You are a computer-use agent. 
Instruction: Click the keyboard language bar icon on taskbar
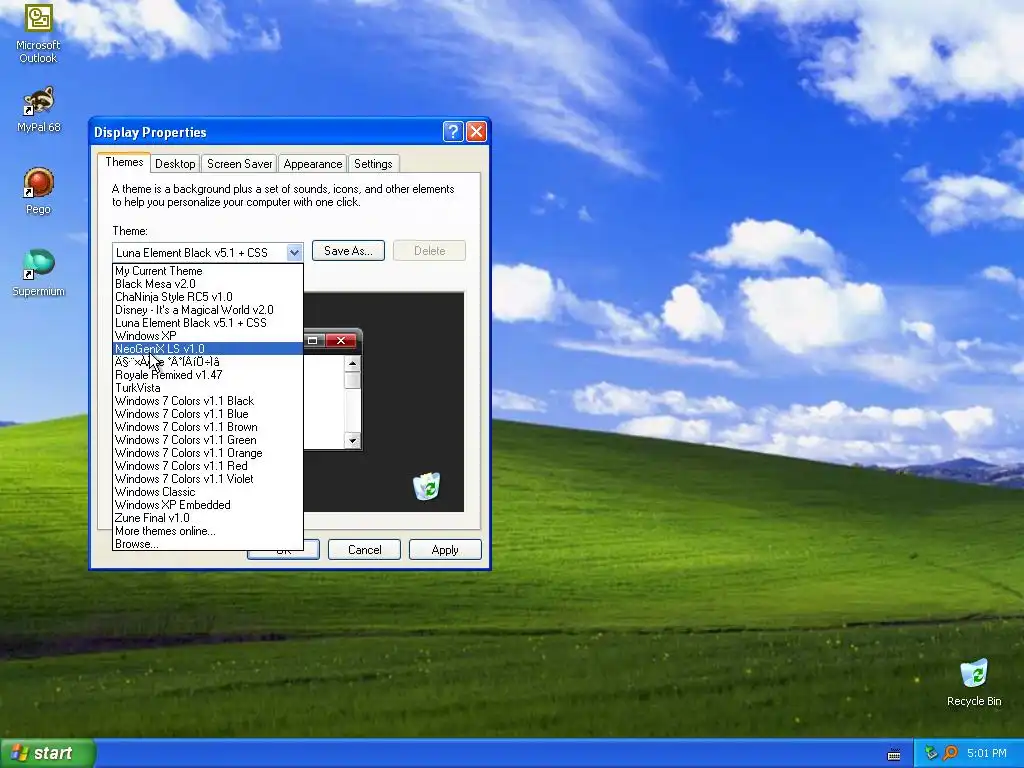click(x=894, y=754)
